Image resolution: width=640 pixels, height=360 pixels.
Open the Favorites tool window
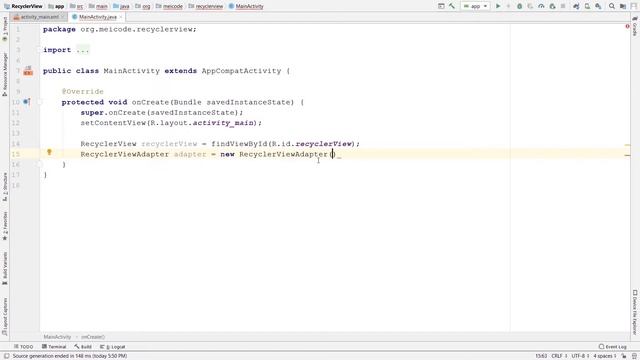coord(5,226)
